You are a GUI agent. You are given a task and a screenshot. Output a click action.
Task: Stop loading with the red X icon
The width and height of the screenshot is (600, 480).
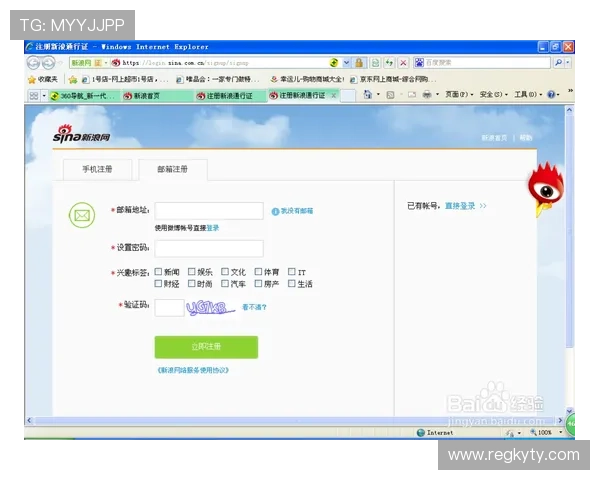click(x=403, y=62)
